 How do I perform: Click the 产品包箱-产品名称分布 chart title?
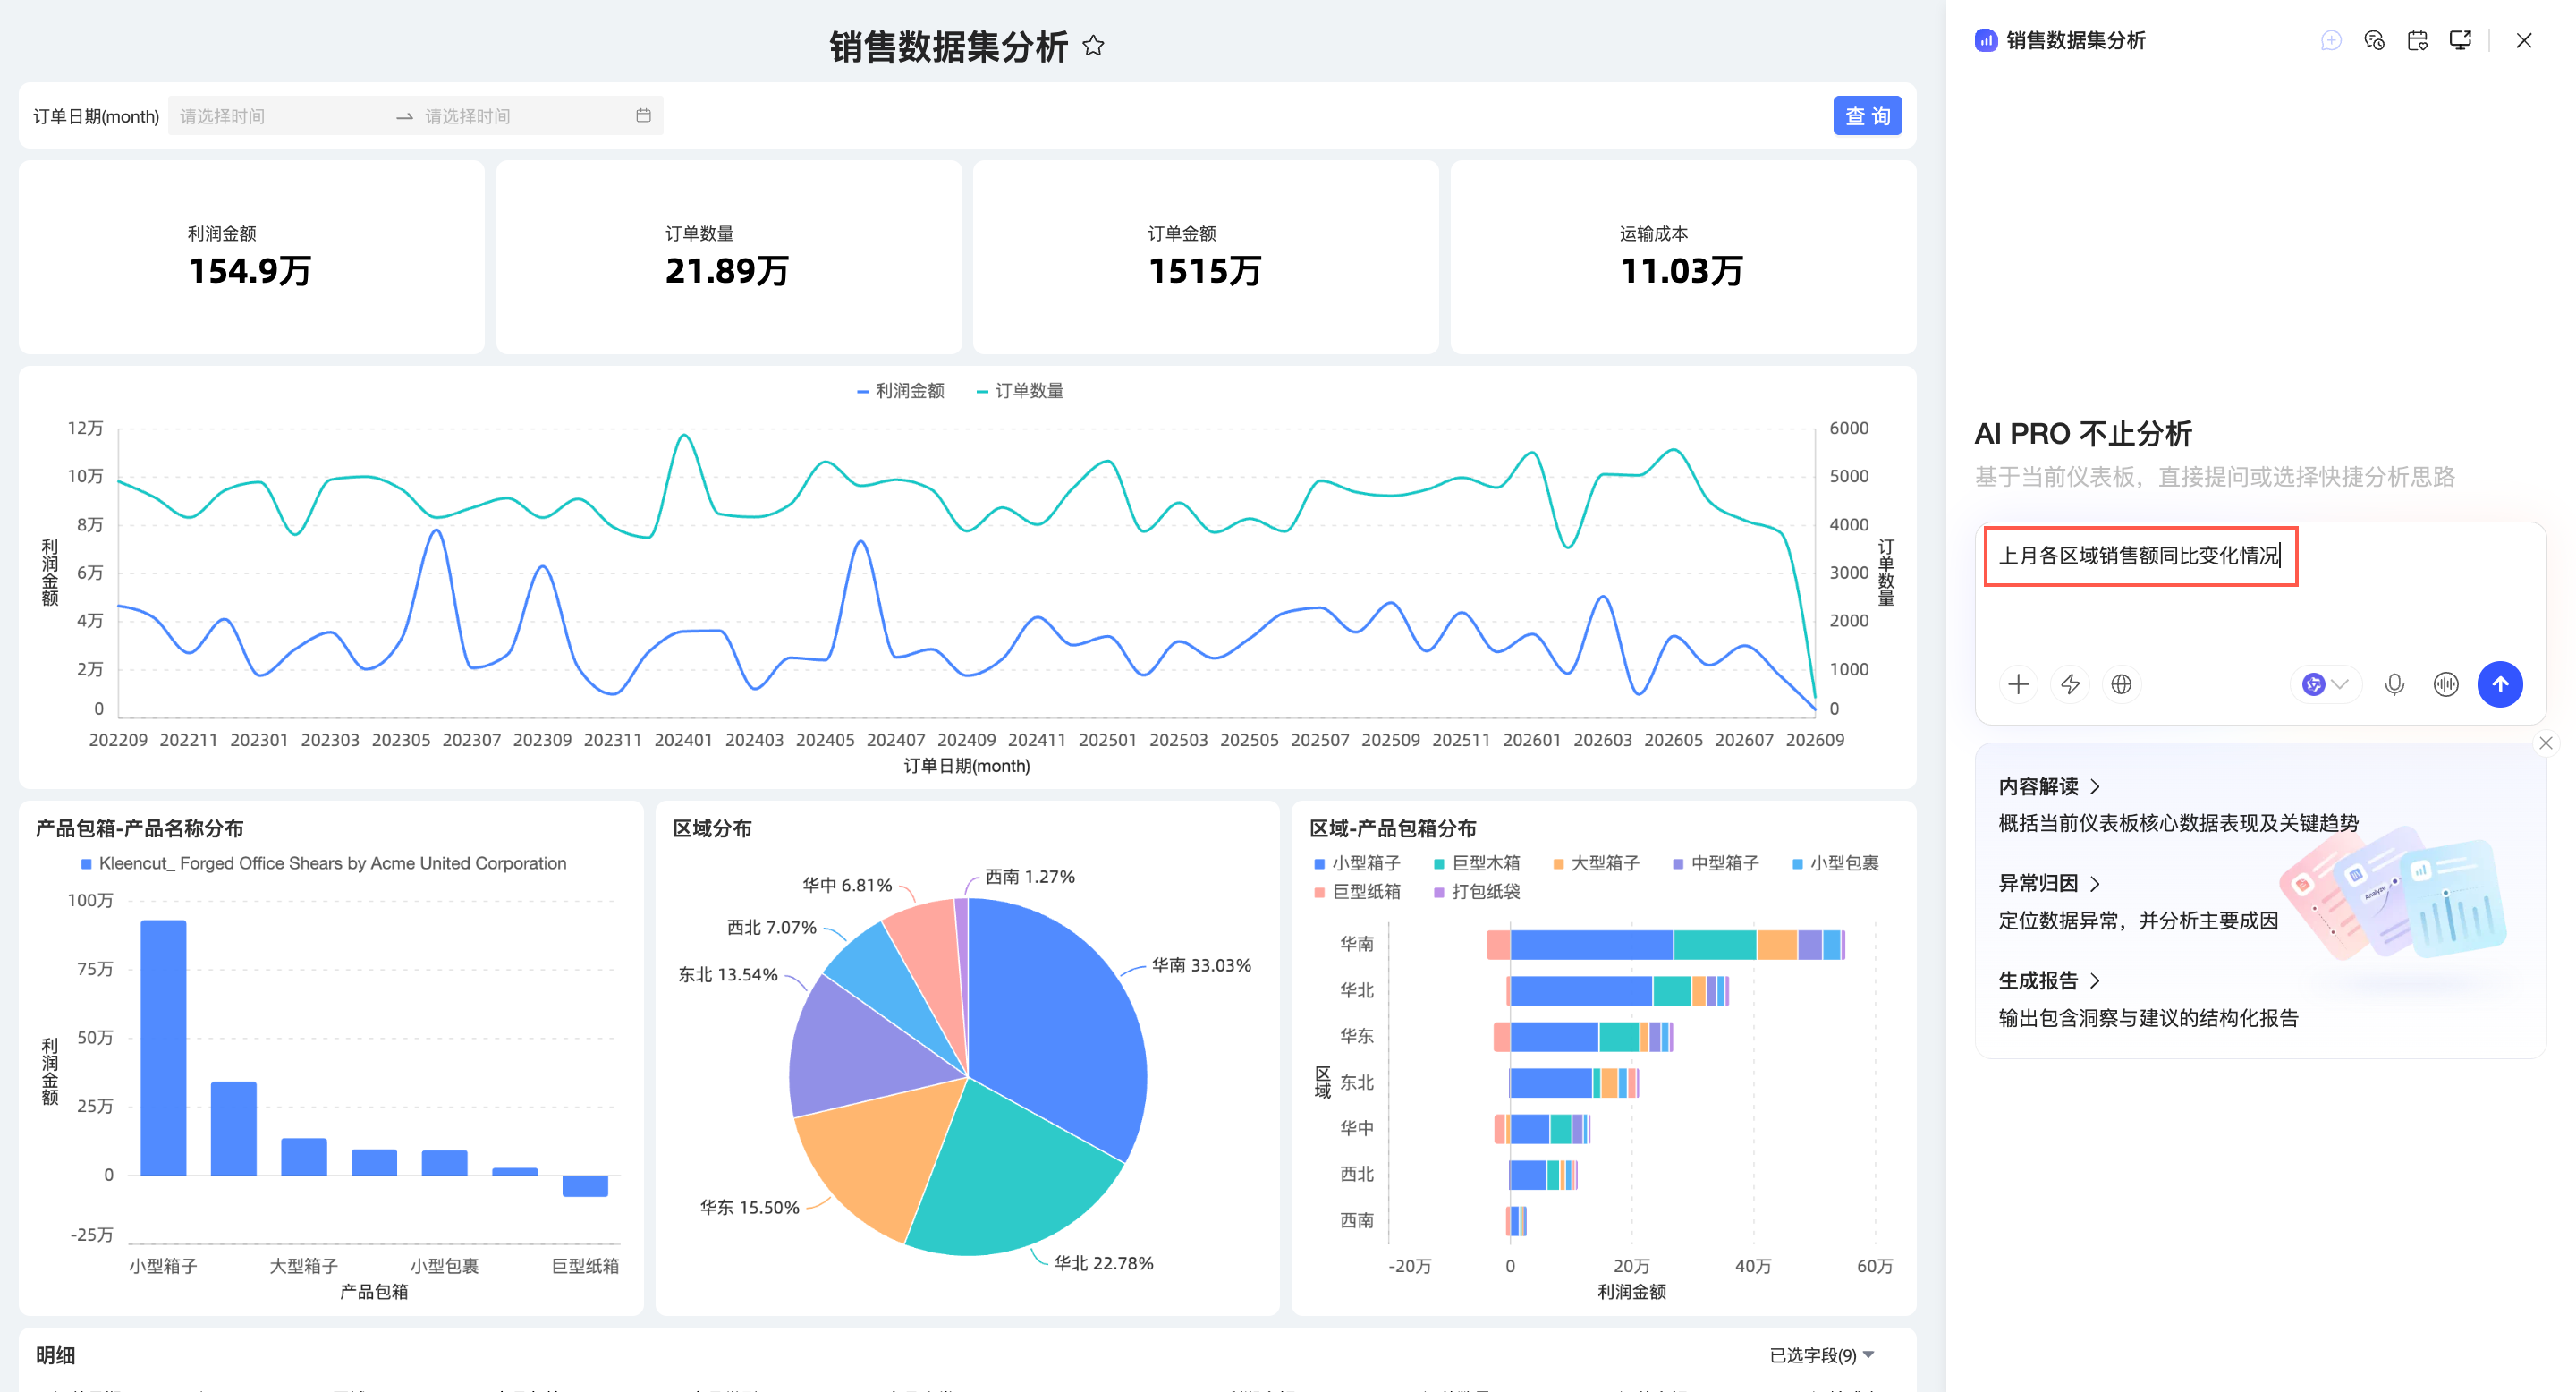(140, 828)
